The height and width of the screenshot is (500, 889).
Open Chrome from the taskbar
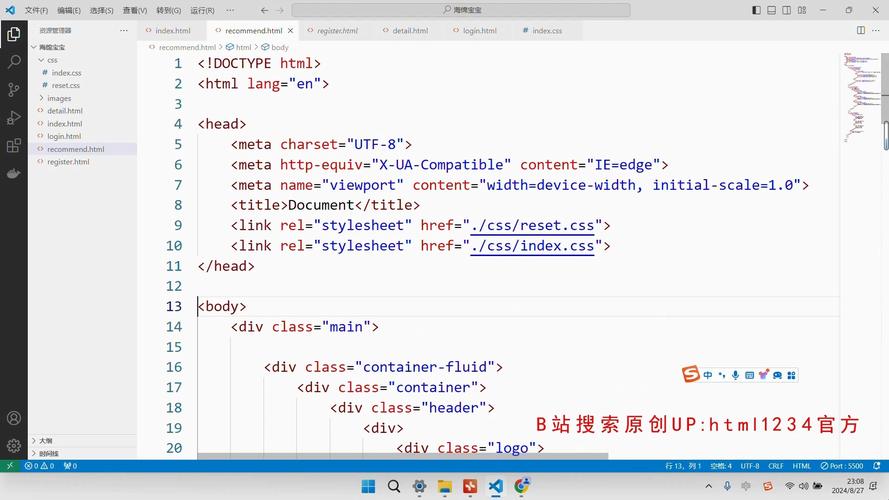click(x=522, y=486)
